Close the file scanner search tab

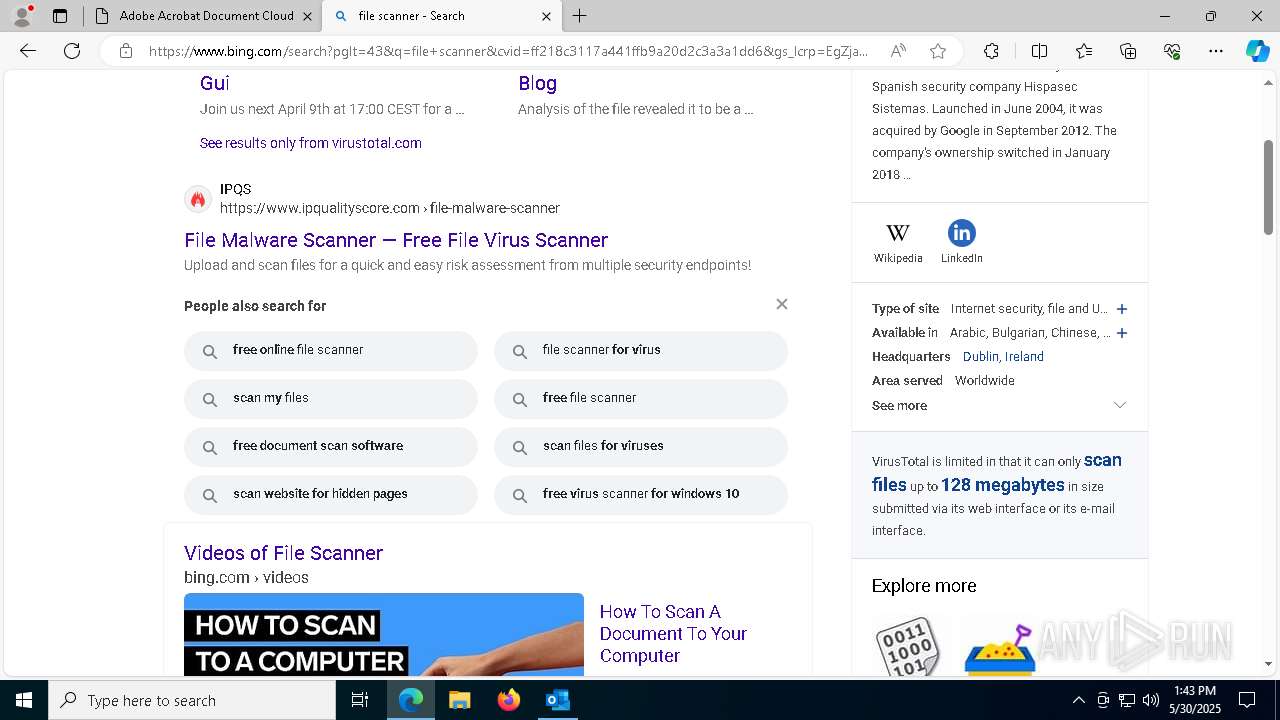pos(546,16)
